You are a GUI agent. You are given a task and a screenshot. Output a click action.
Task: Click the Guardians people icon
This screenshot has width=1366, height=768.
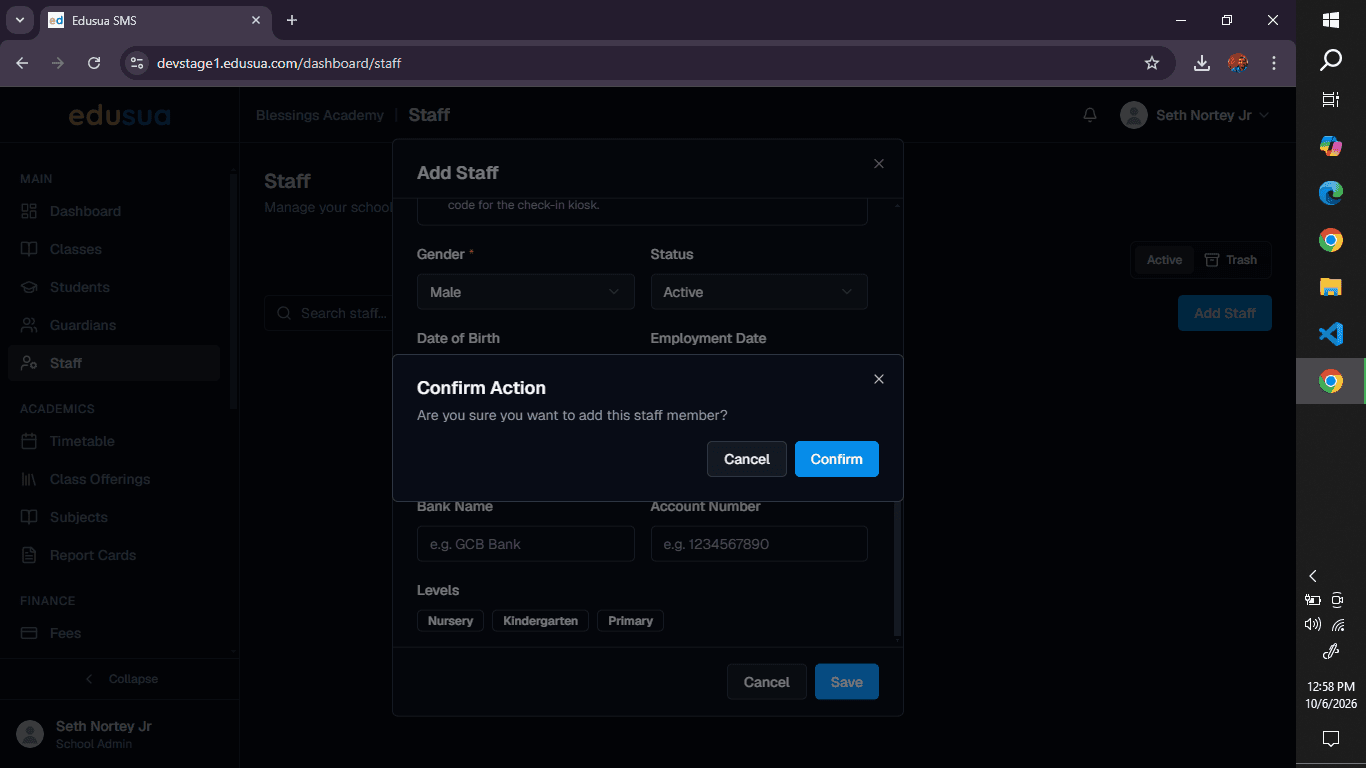coord(29,325)
